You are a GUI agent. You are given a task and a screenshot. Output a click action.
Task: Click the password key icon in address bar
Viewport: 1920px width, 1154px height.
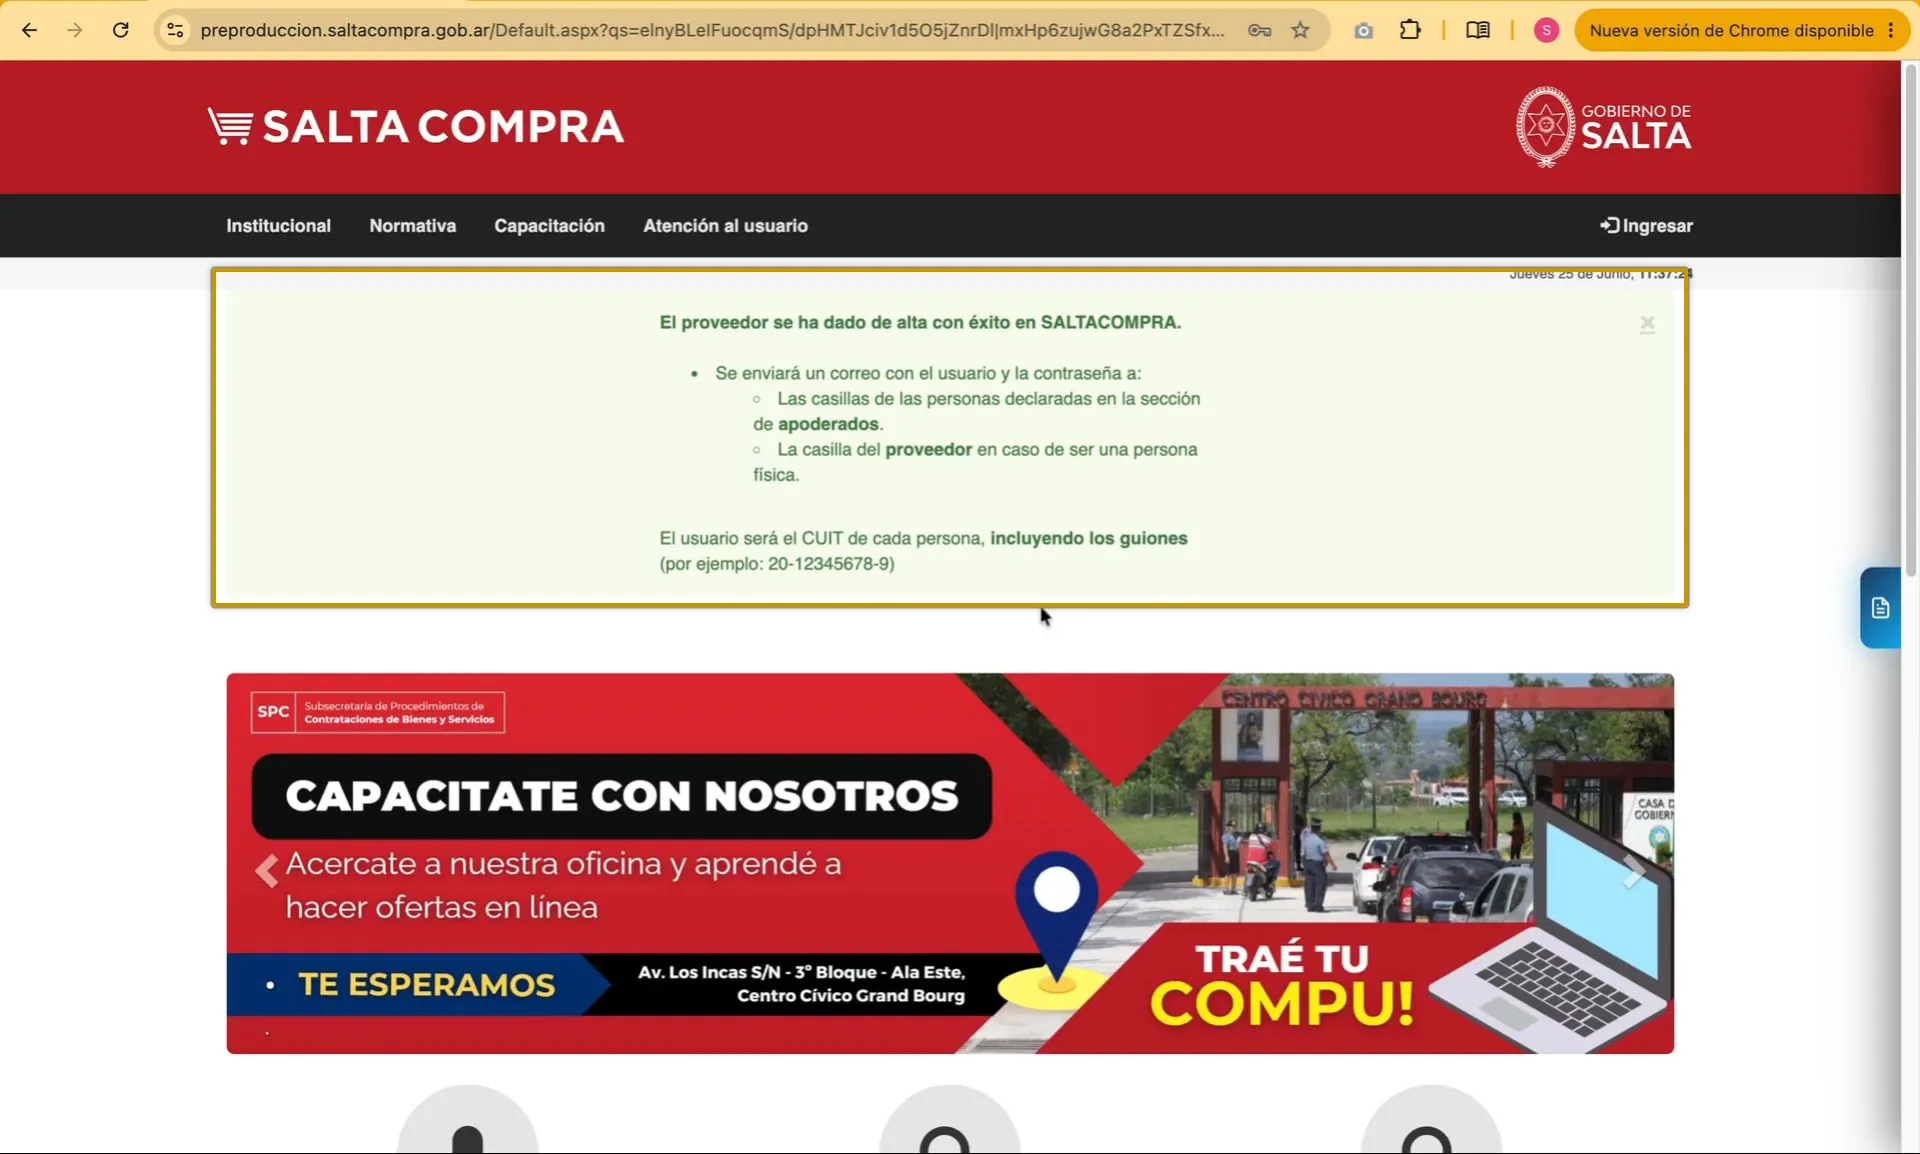coord(1259,30)
